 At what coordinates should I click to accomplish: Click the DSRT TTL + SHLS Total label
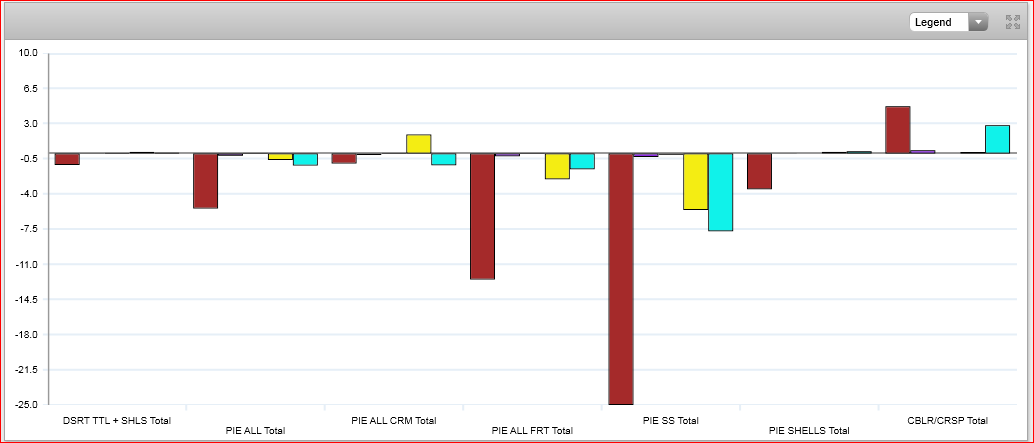coord(116,421)
